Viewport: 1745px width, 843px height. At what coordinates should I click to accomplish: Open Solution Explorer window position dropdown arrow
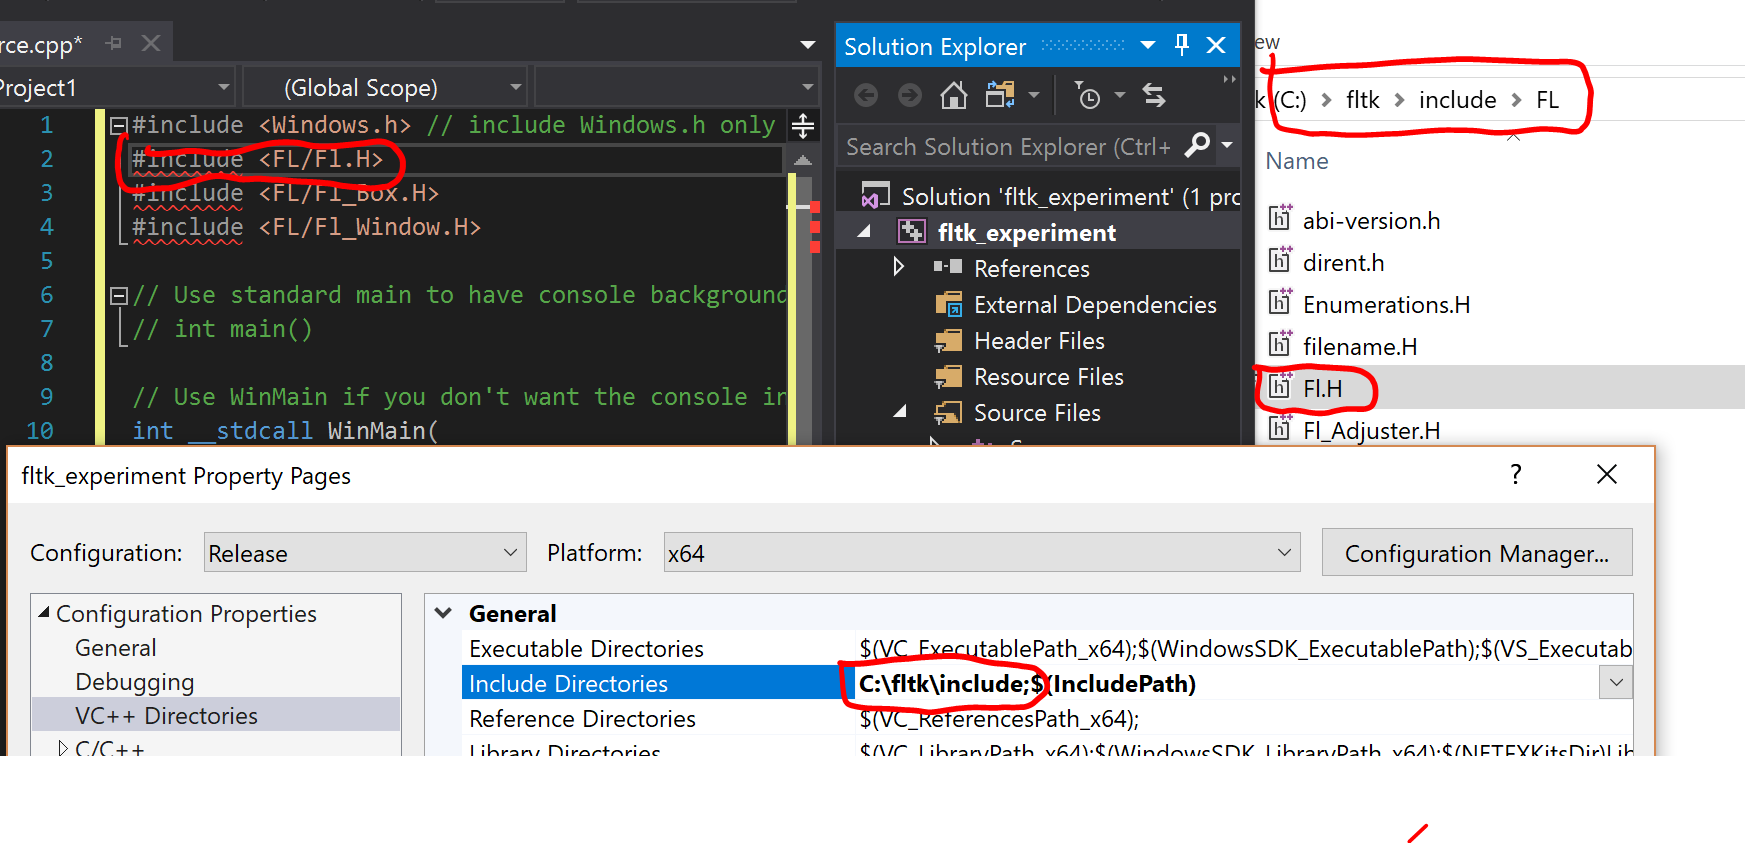(1148, 45)
